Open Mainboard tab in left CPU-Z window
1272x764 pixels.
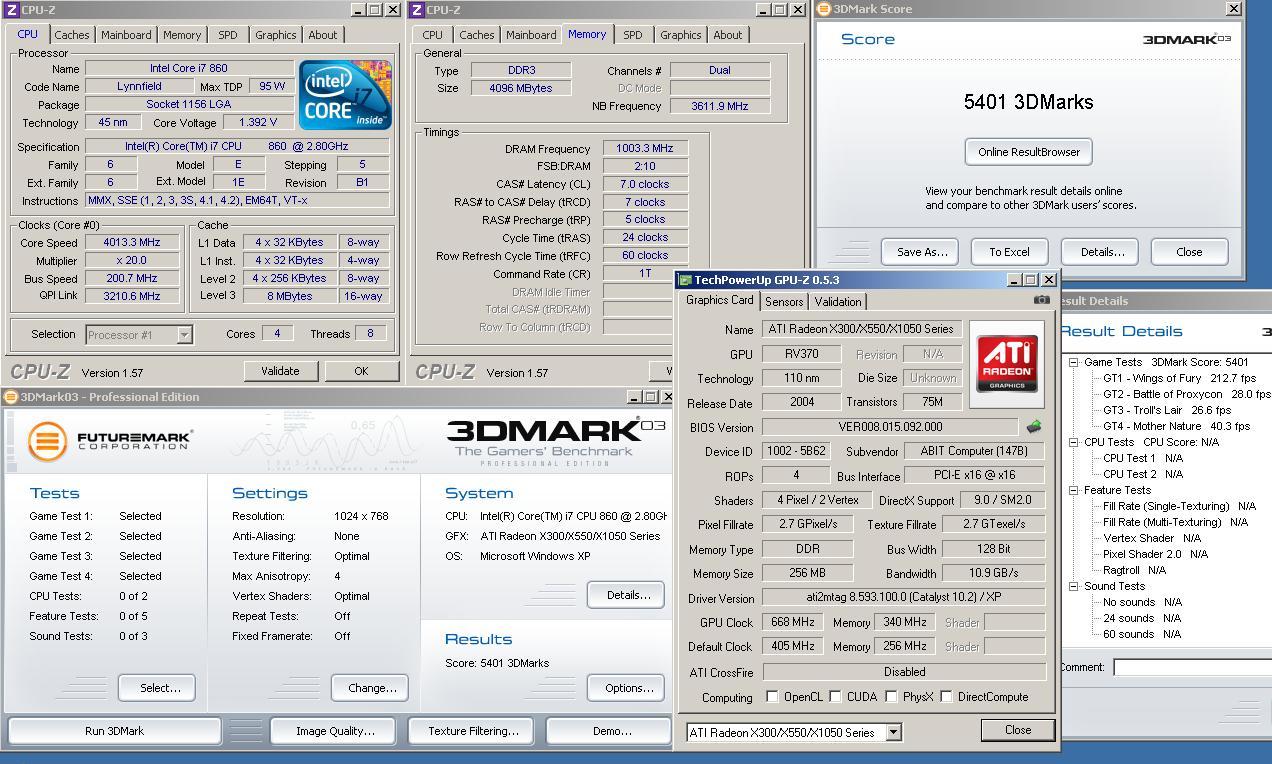pos(126,35)
